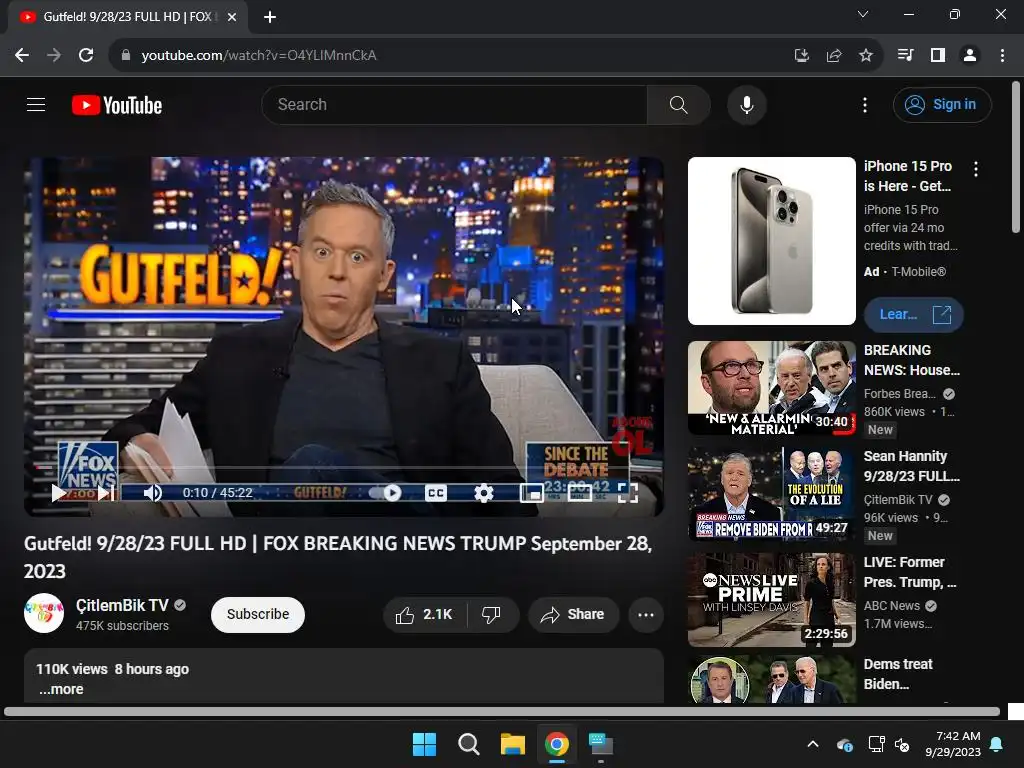
Task: Reload the YouTube page
Action: point(86,55)
